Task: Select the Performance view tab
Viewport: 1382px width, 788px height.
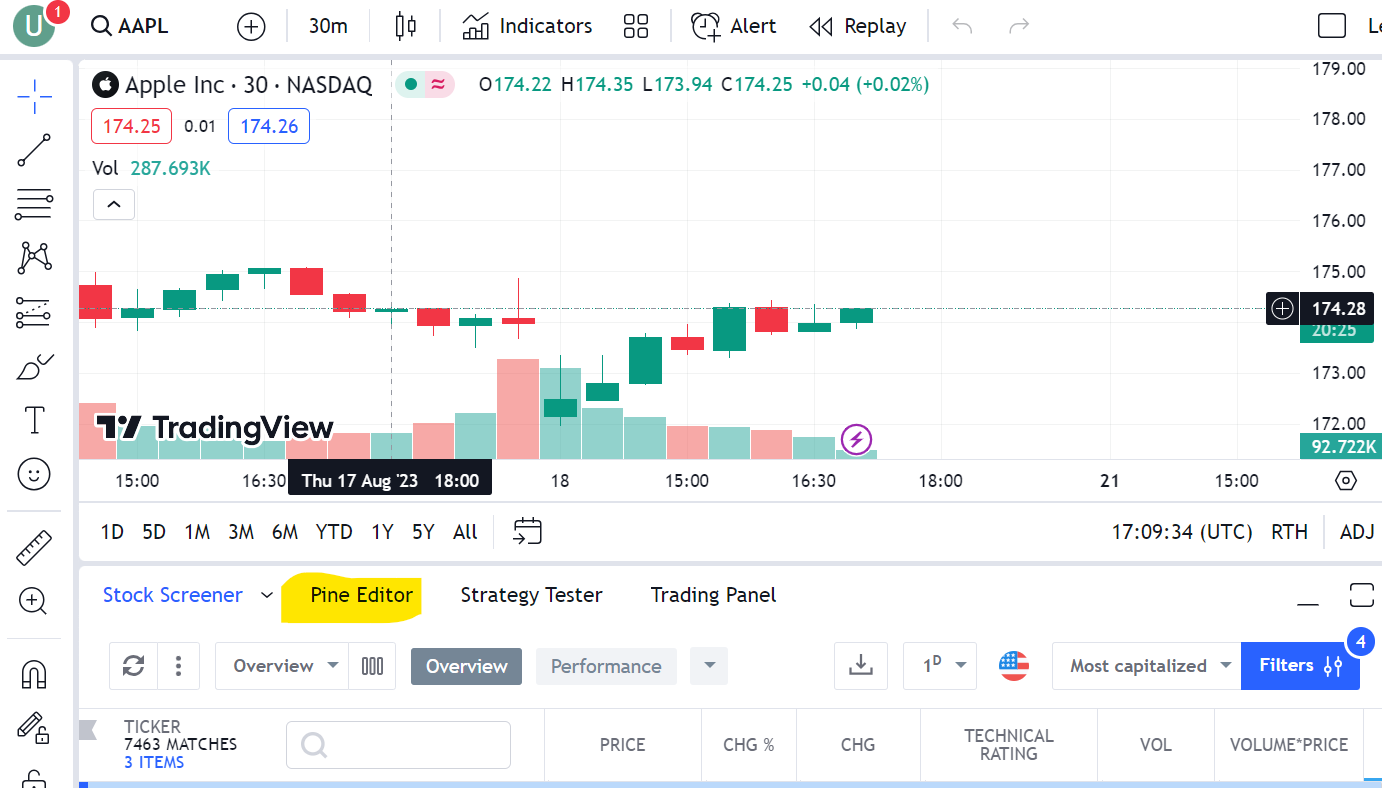Action: click(x=606, y=666)
